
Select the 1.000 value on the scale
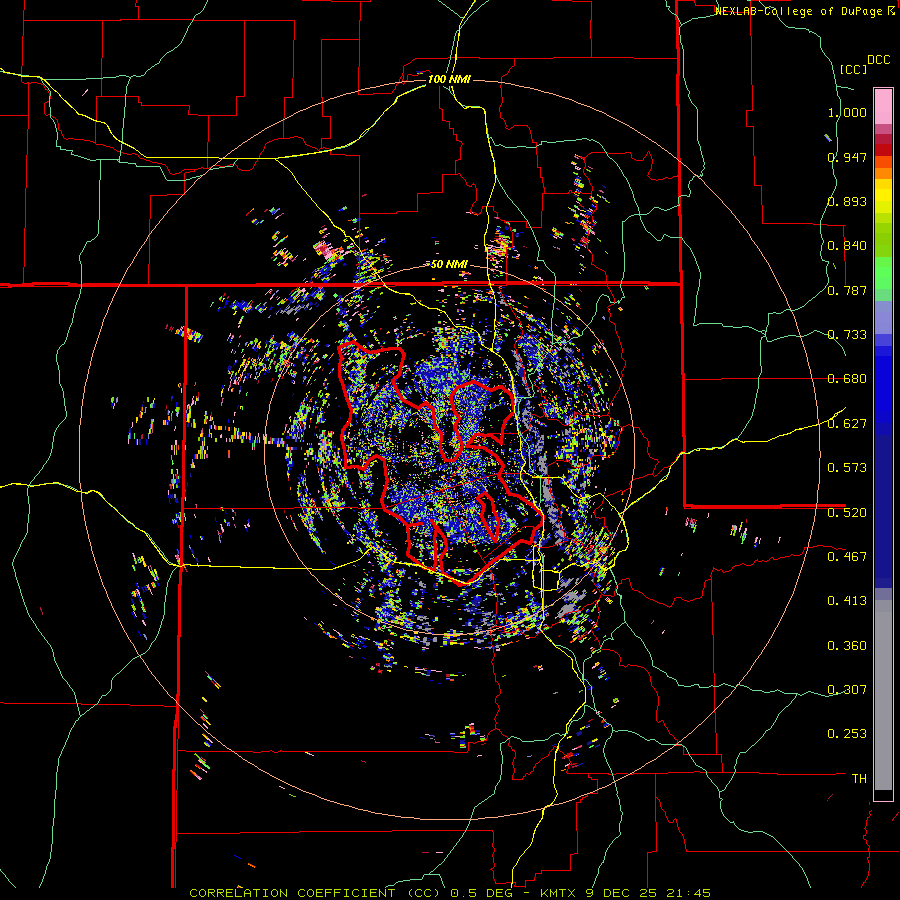click(847, 112)
